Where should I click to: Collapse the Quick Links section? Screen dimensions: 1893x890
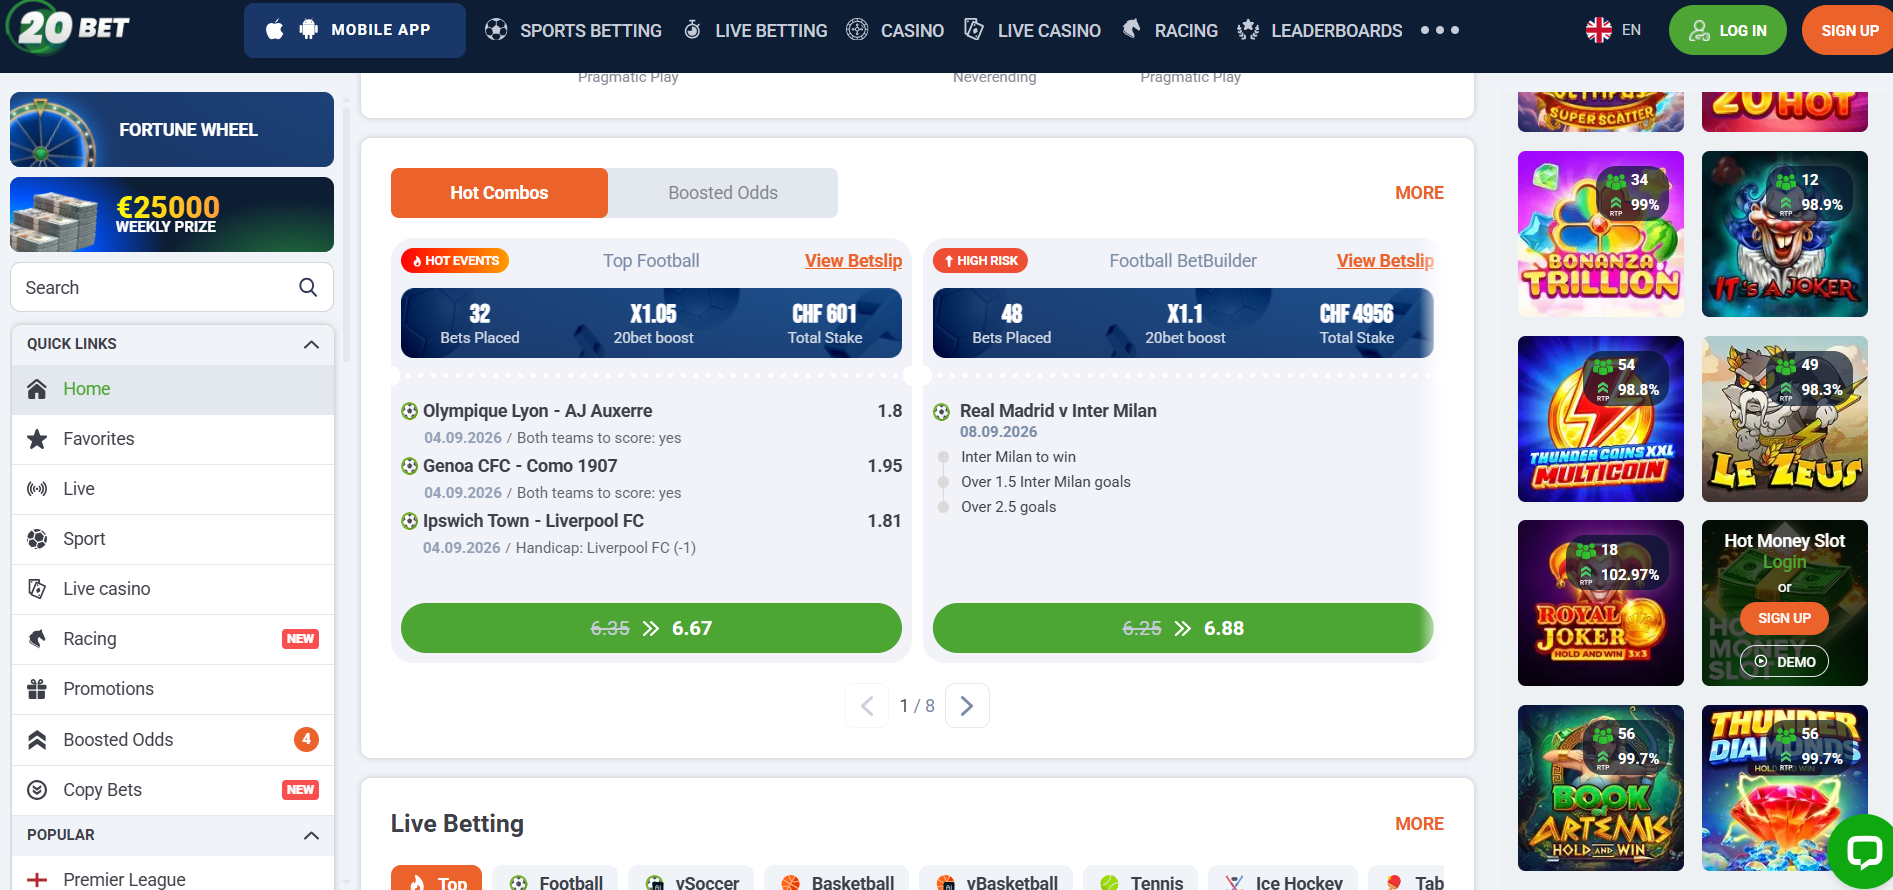[311, 344]
